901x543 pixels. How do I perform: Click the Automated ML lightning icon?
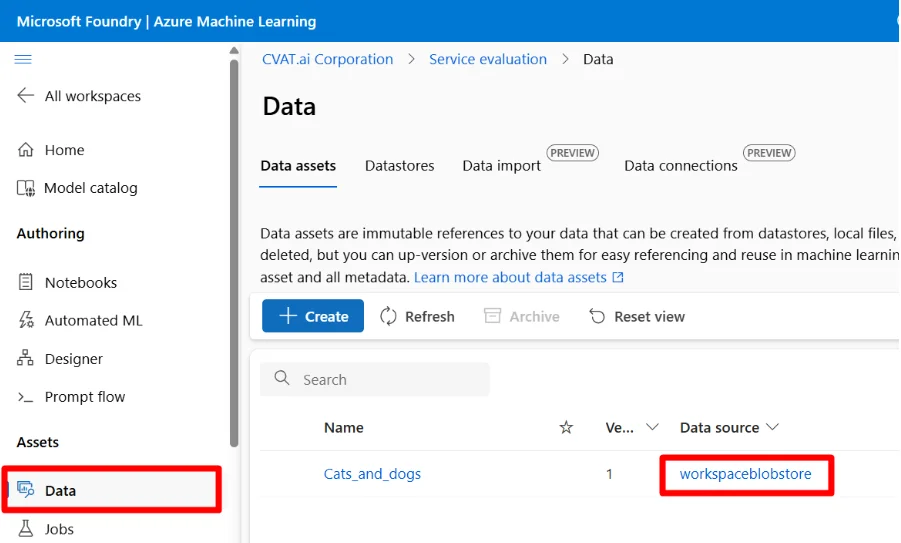coord(26,320)
